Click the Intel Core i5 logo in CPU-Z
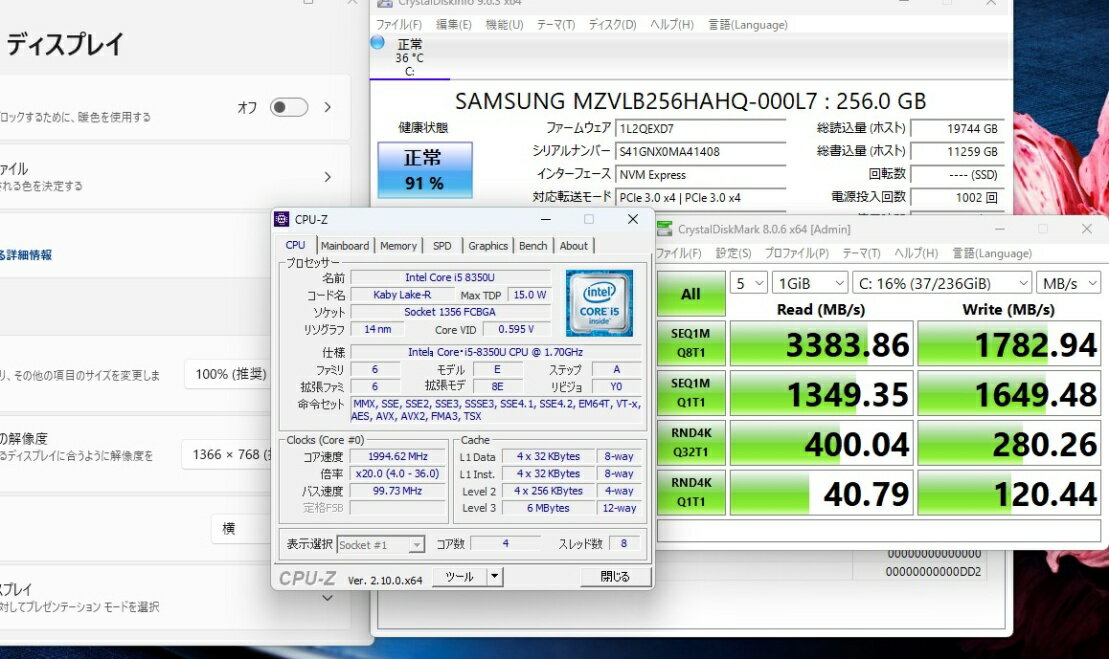1109x659 pixels. [599, 303]
